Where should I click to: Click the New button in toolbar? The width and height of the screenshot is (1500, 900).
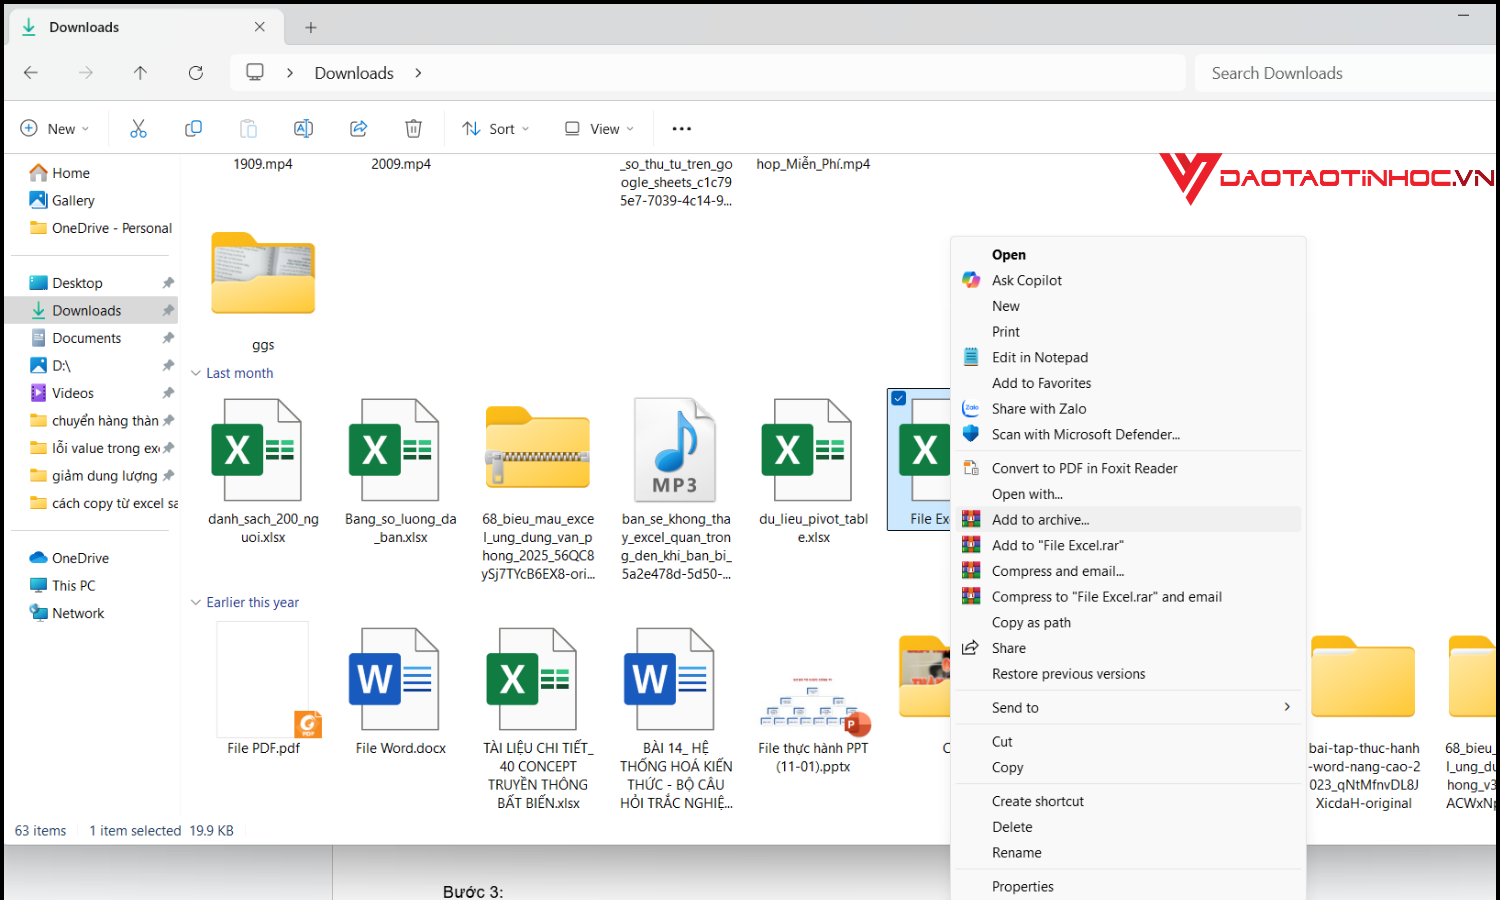(55, 129)
